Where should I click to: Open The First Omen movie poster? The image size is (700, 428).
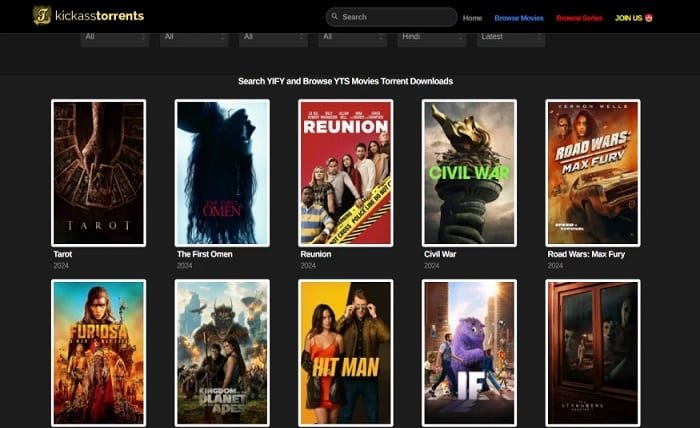click(x=222, y=173)
